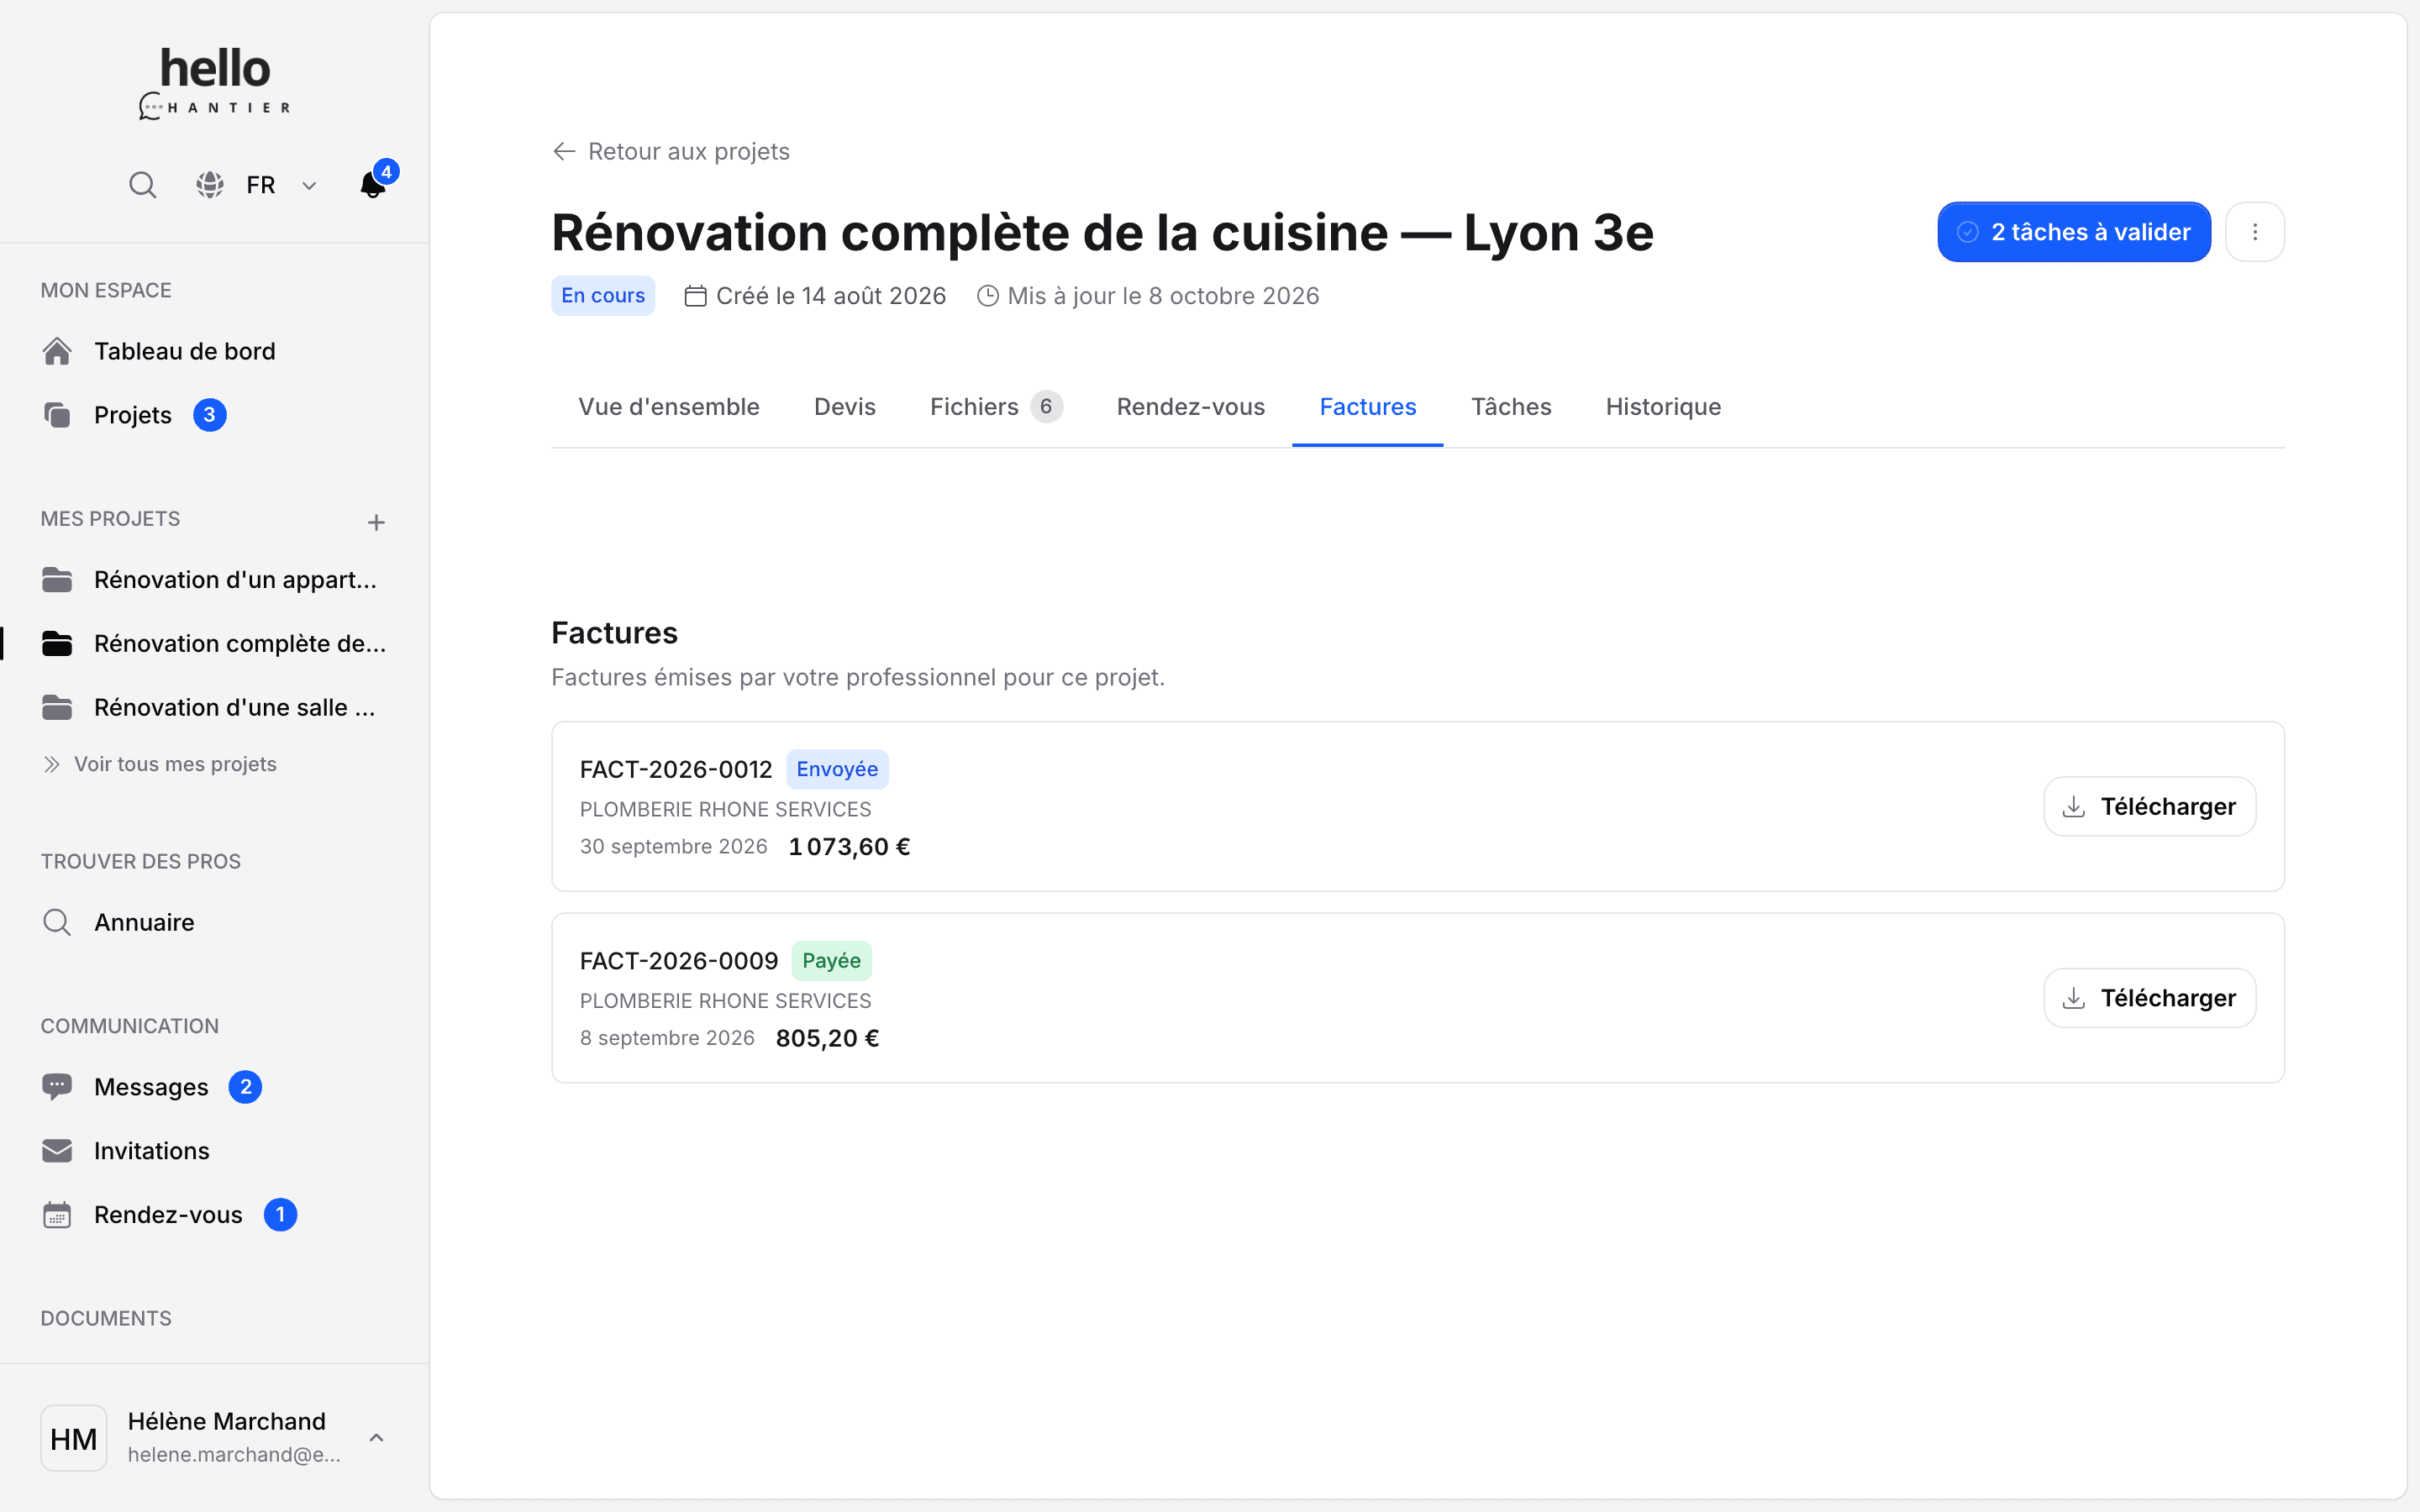2420x1512 pixels.
Task: Open the three-dot project options menu
Action: 2255,232
